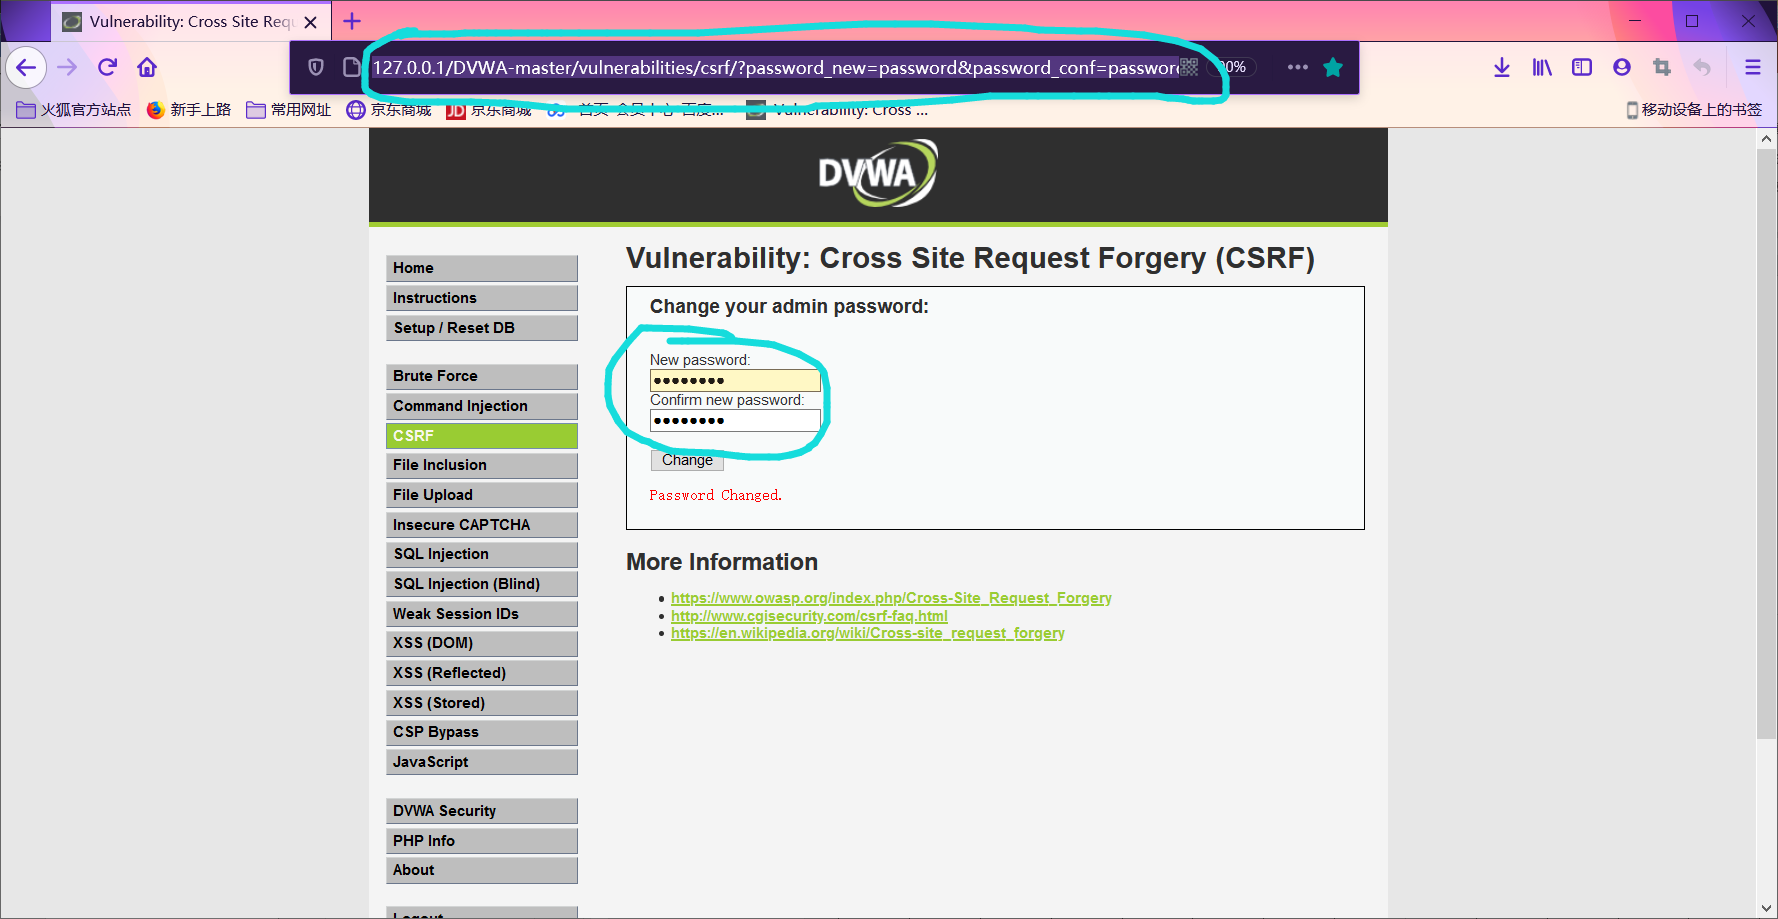Open Setup / Reset DB
The height and width of the screenshot is (919, 1778).
point(482,328)
